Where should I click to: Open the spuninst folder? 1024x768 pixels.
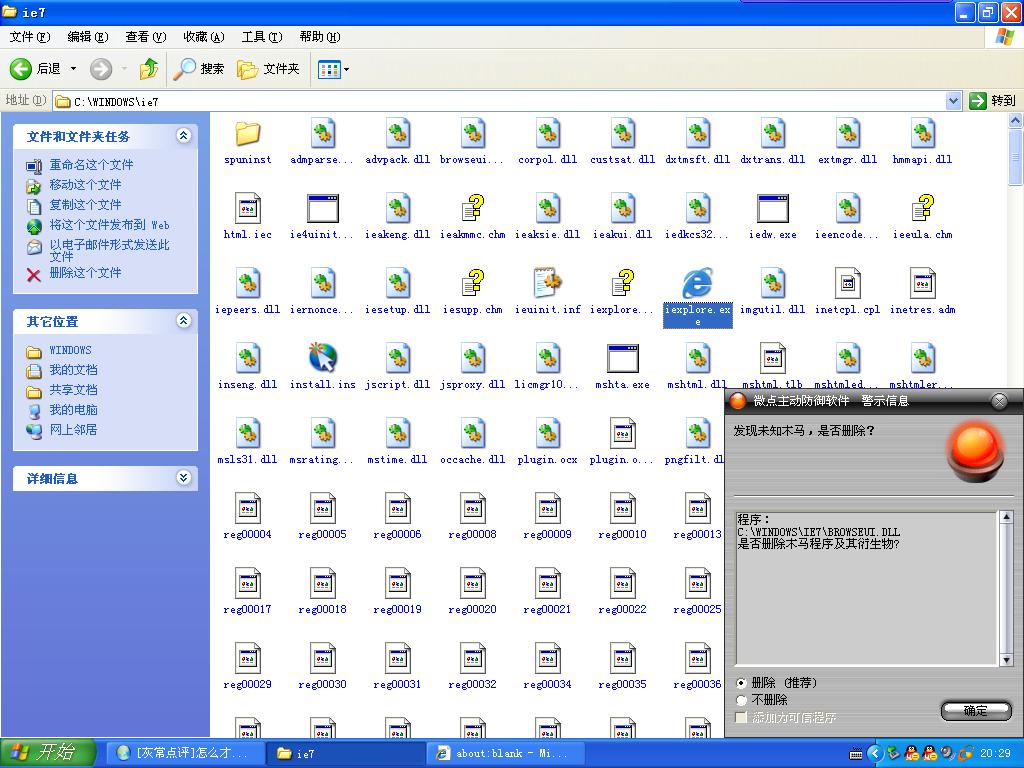[248, 134]
